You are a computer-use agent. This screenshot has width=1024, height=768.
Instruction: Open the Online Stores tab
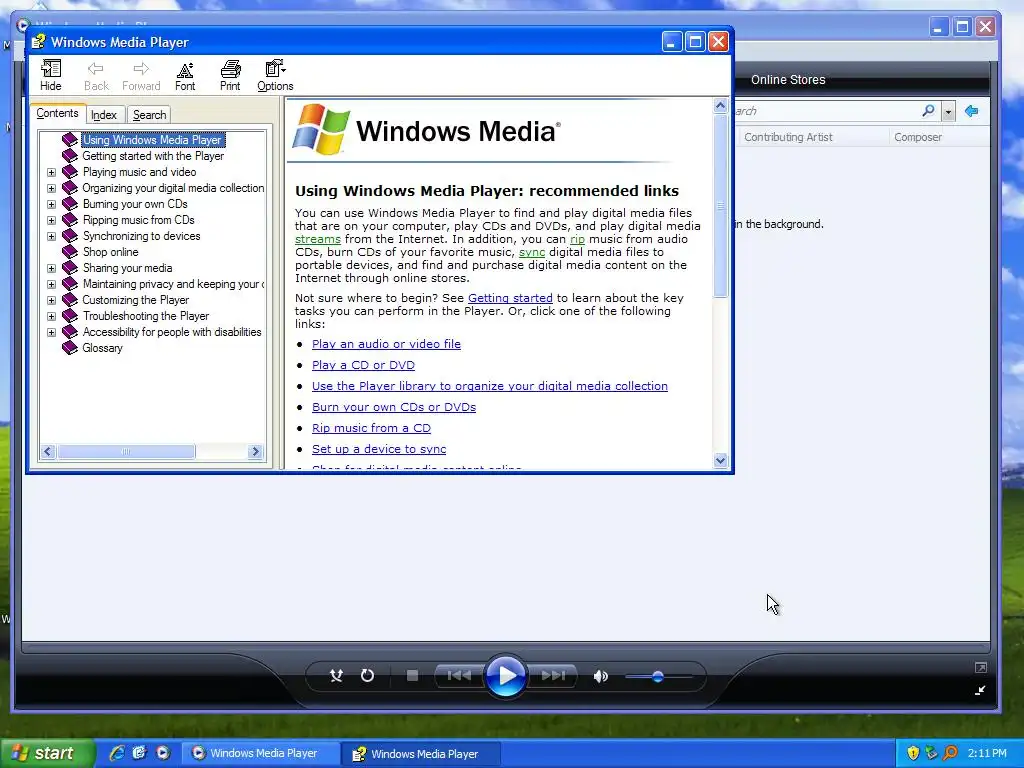788,80
